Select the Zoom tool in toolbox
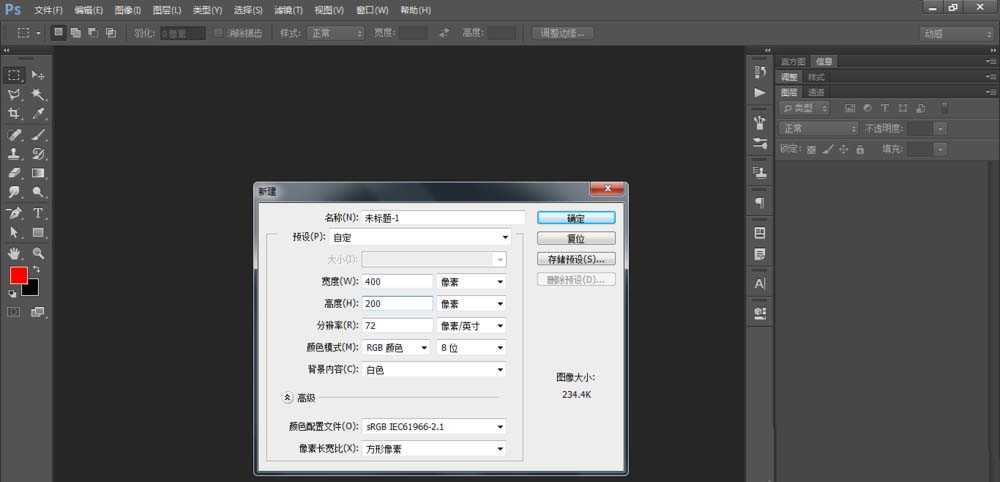The width and height of the screenshot is (1000, 482). 39,253
